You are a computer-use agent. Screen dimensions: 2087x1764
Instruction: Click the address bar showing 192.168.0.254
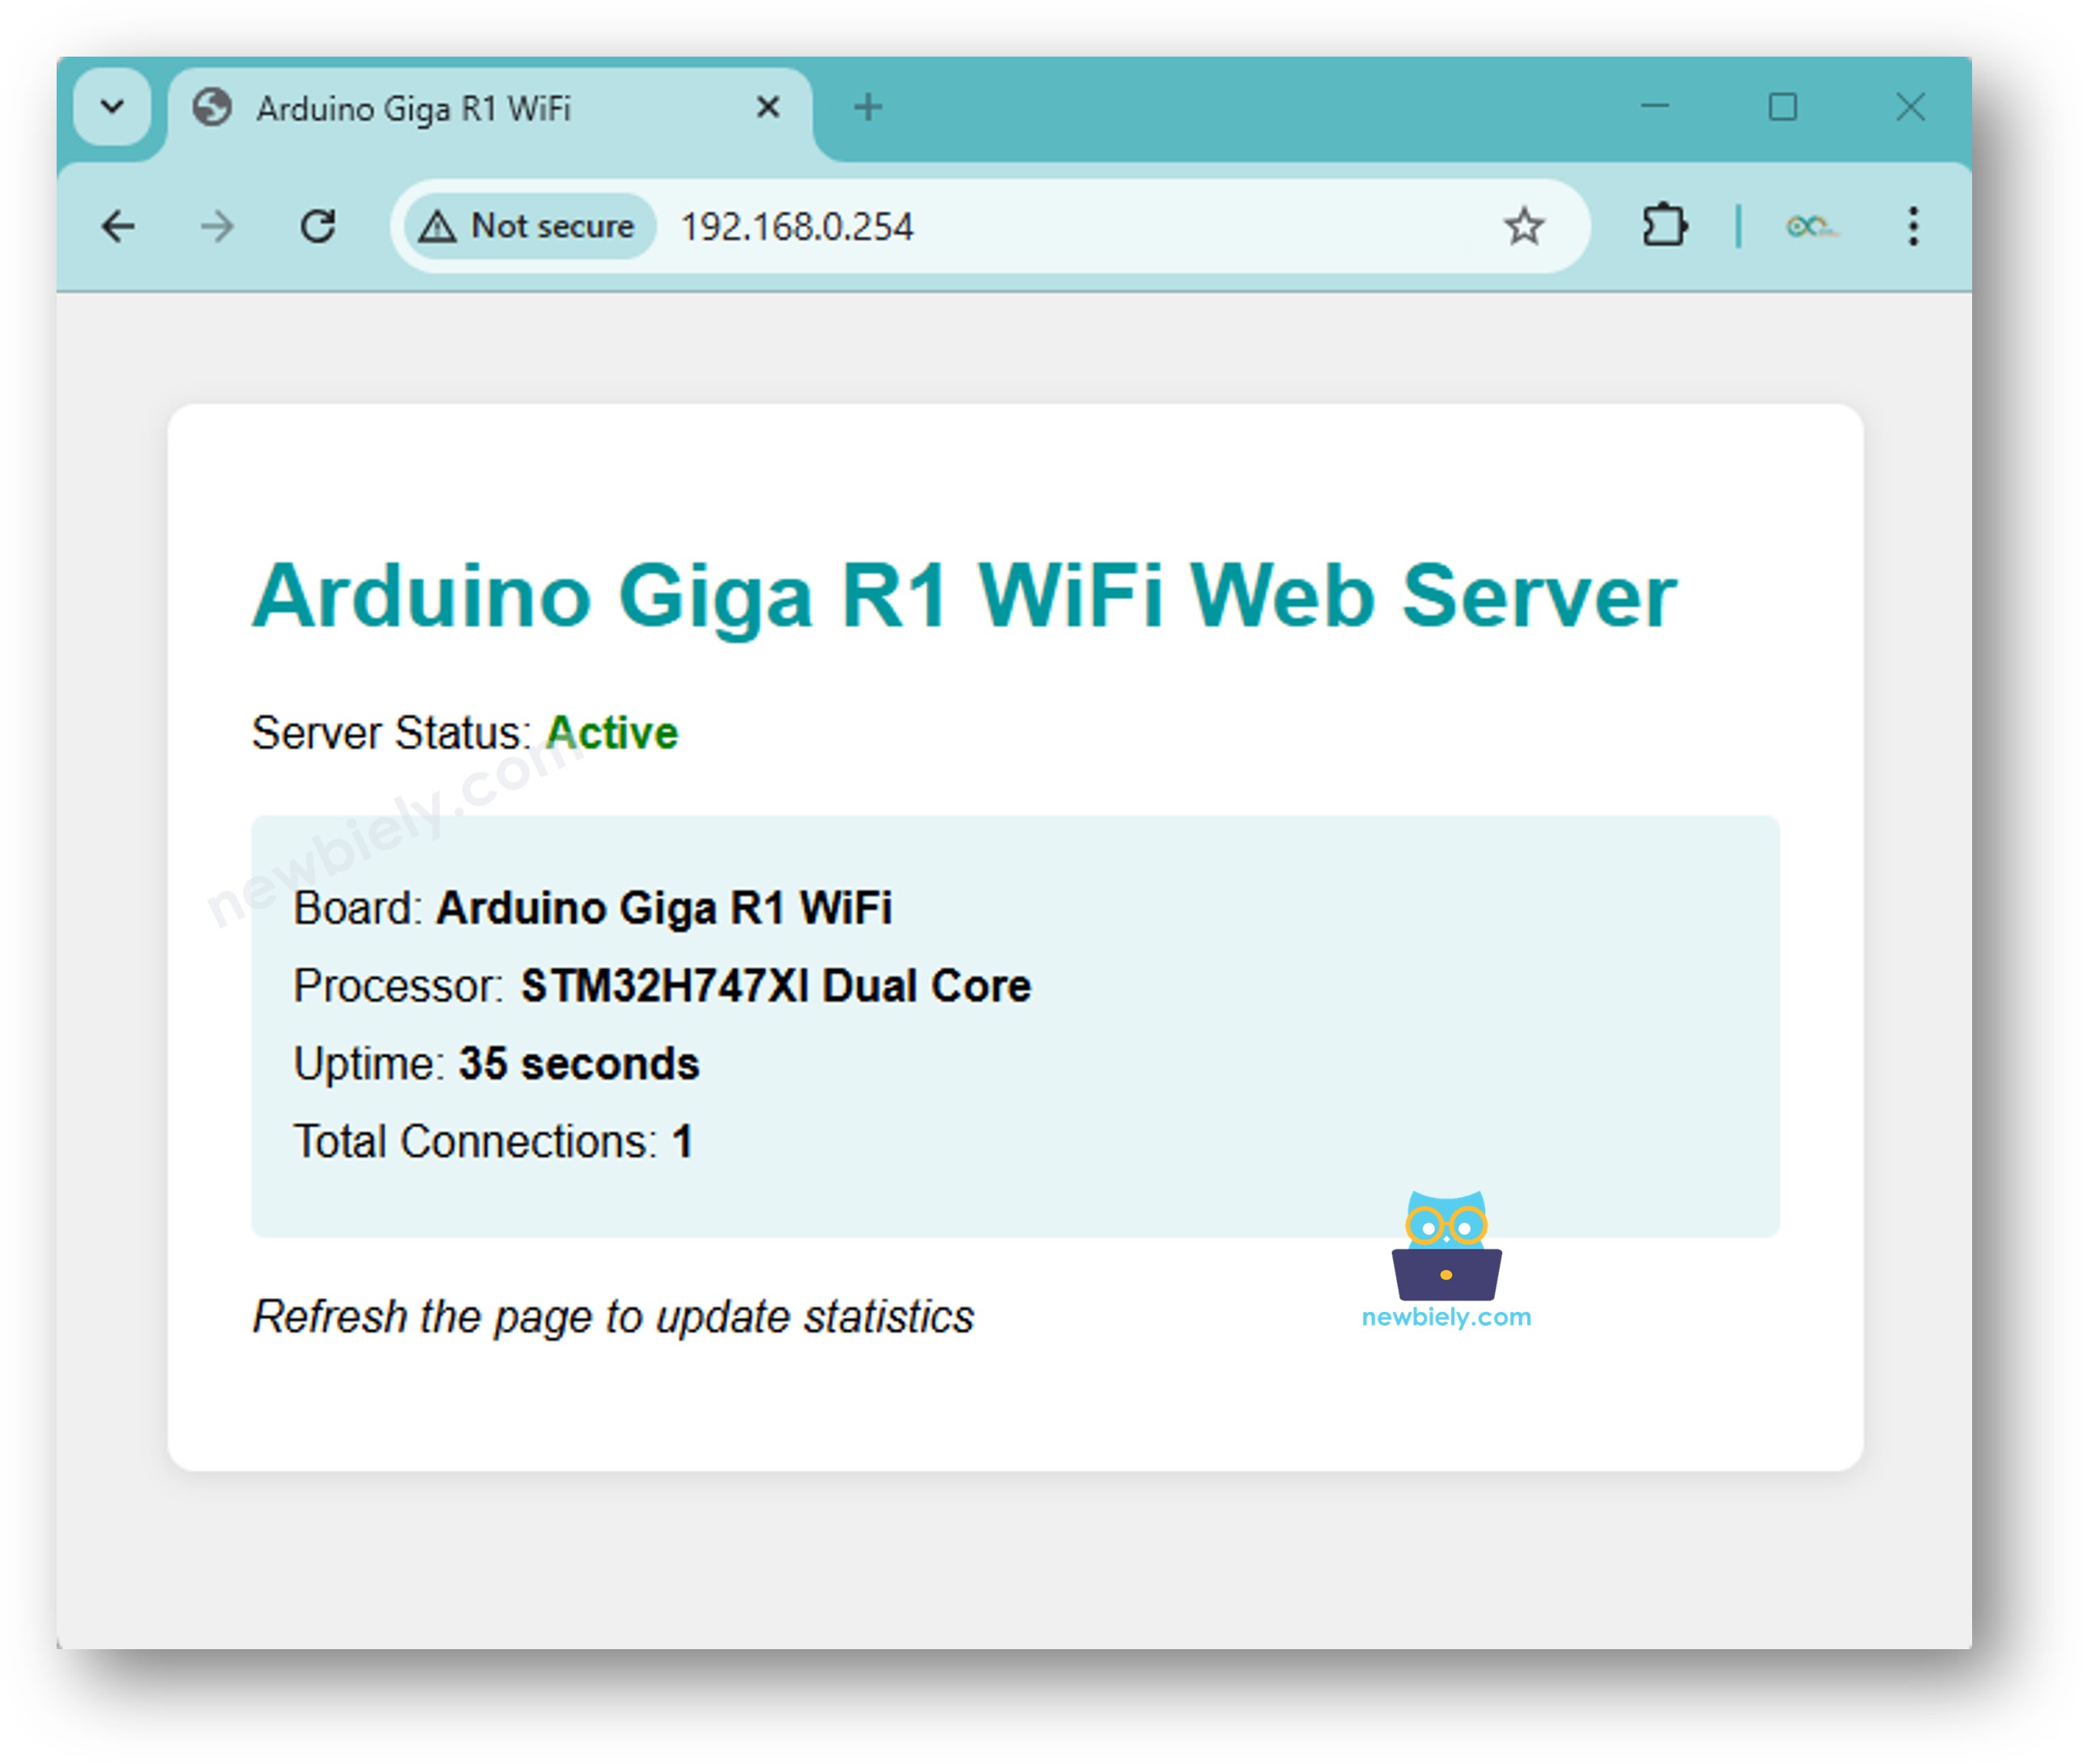[797, 227]
